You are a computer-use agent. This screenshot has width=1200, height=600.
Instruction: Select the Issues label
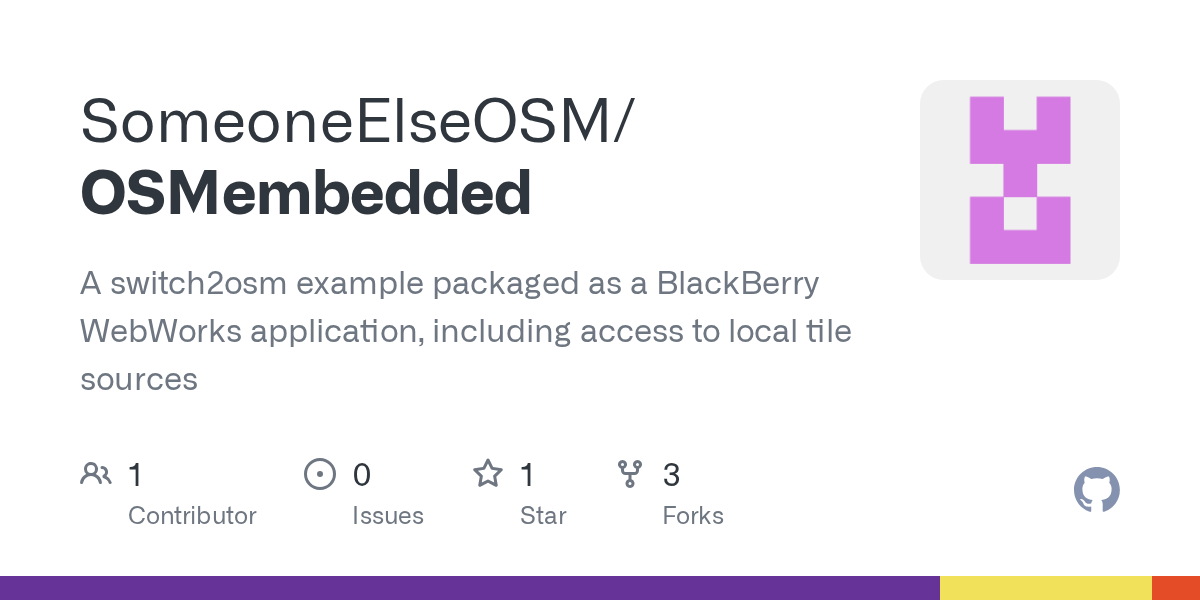[388, 516]
